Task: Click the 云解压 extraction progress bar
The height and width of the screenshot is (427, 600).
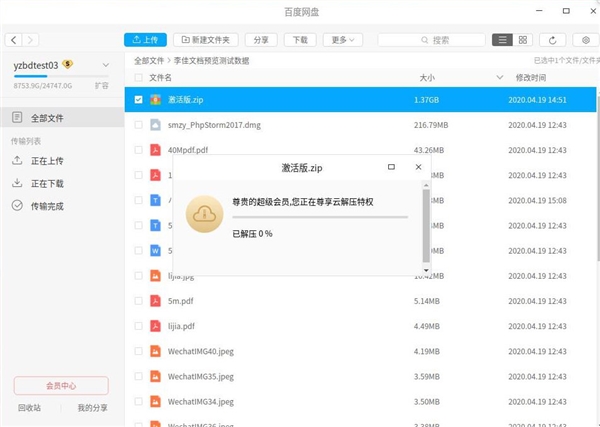Action: (320, 216)
